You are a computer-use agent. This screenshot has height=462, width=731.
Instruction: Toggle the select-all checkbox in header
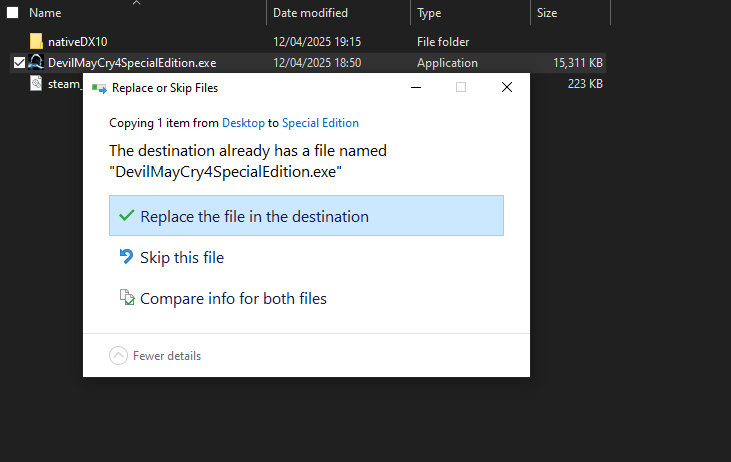pyautogui.click(x=13, y=13)
